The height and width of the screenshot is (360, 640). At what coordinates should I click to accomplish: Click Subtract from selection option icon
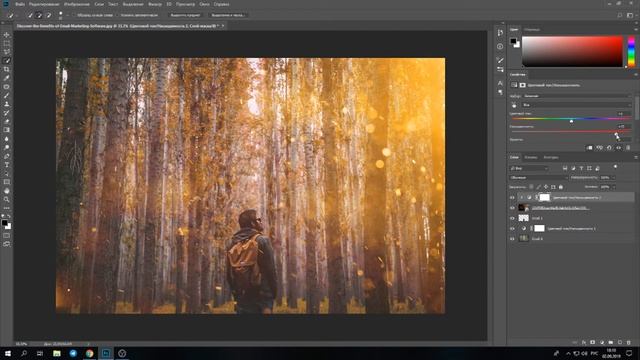pyautogui.click(x=49, y=15)
